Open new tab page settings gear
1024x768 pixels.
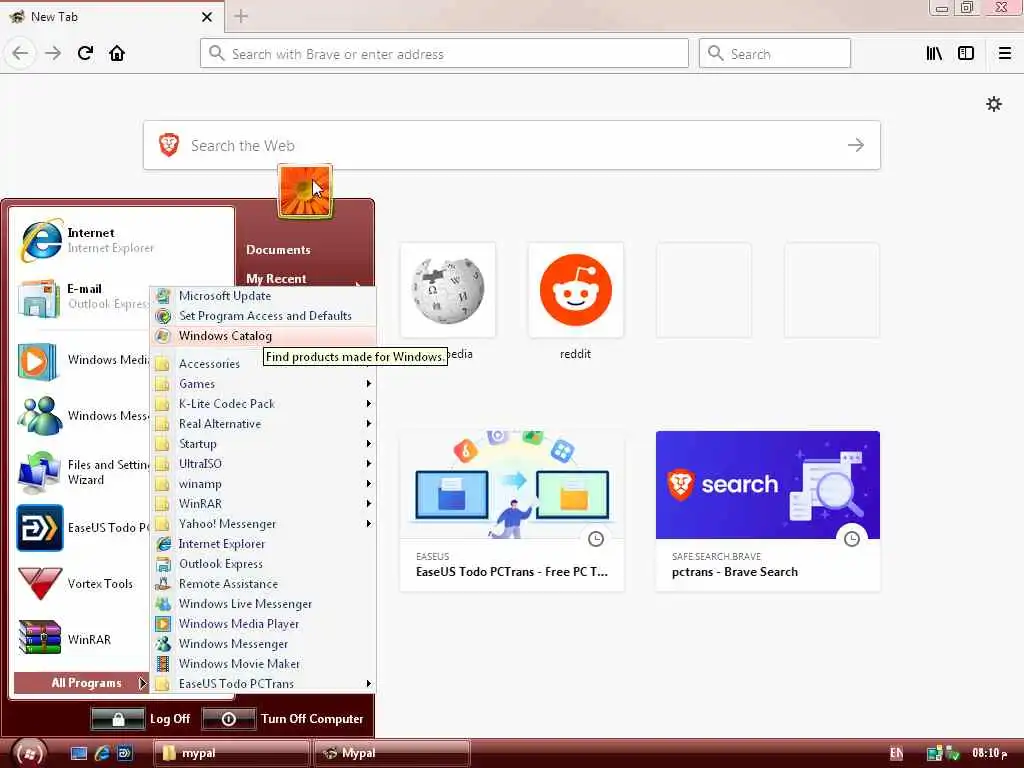coord(994,104)
